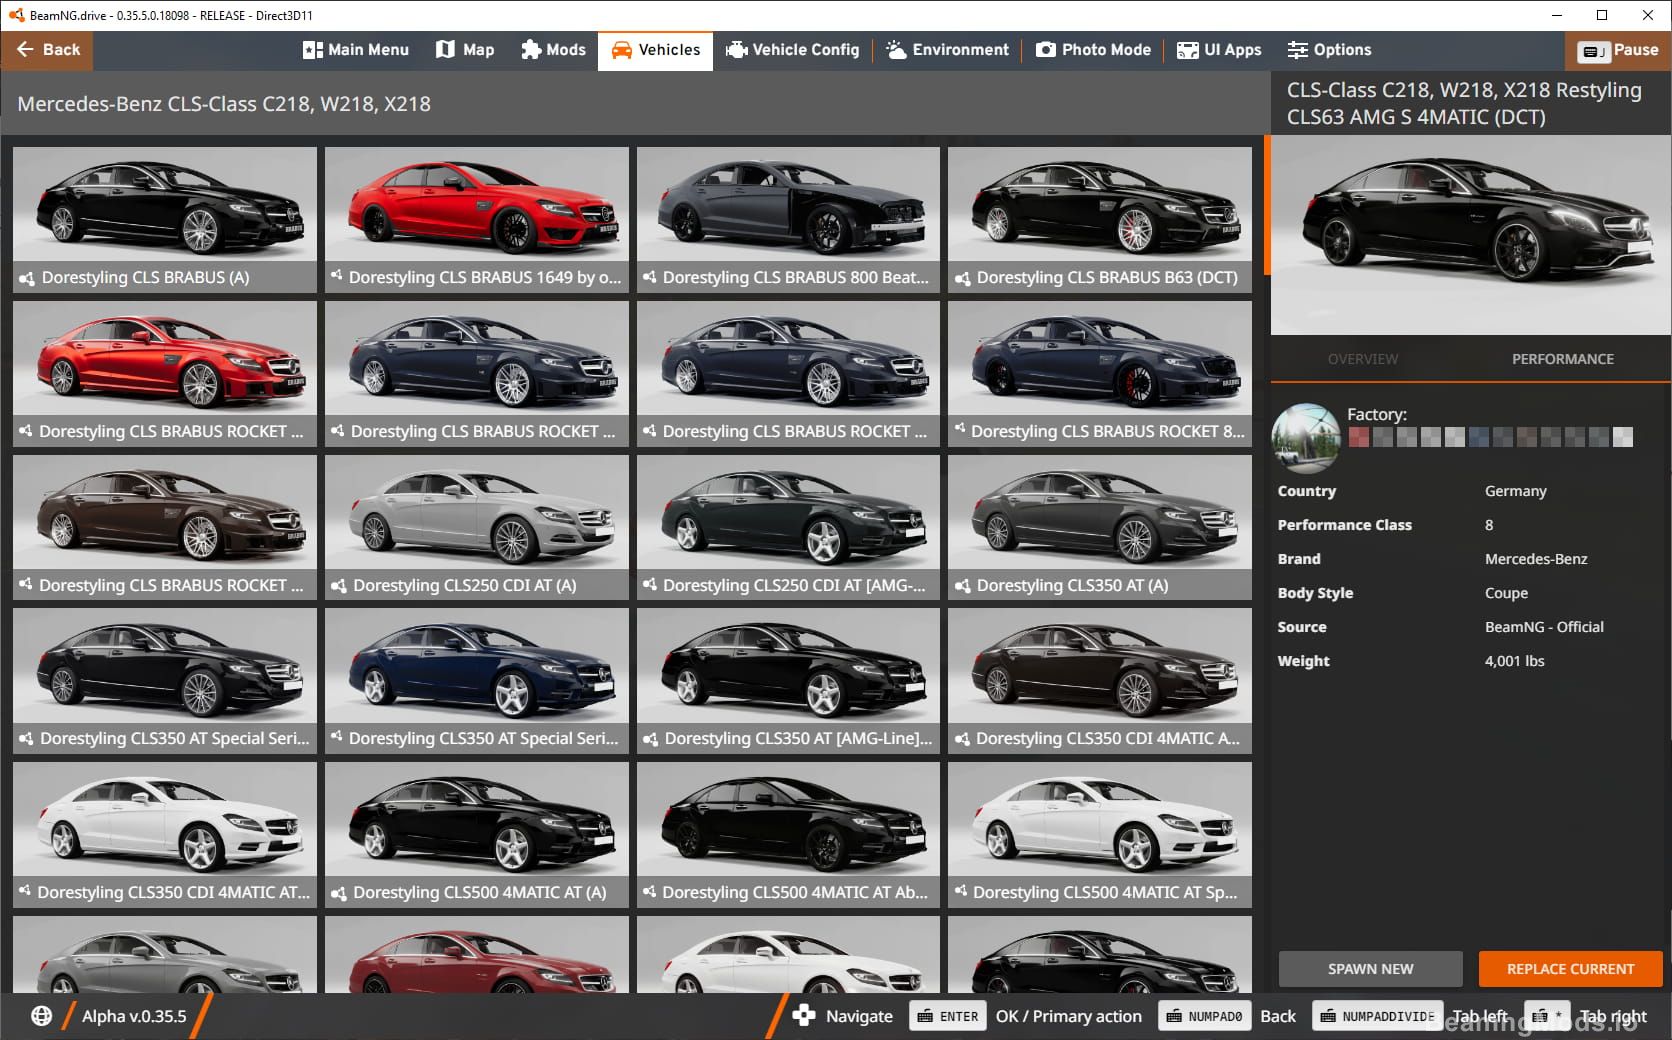Switch to the PERFORMANCE tab
Screen dimensions: 1672x1040
1562,359
